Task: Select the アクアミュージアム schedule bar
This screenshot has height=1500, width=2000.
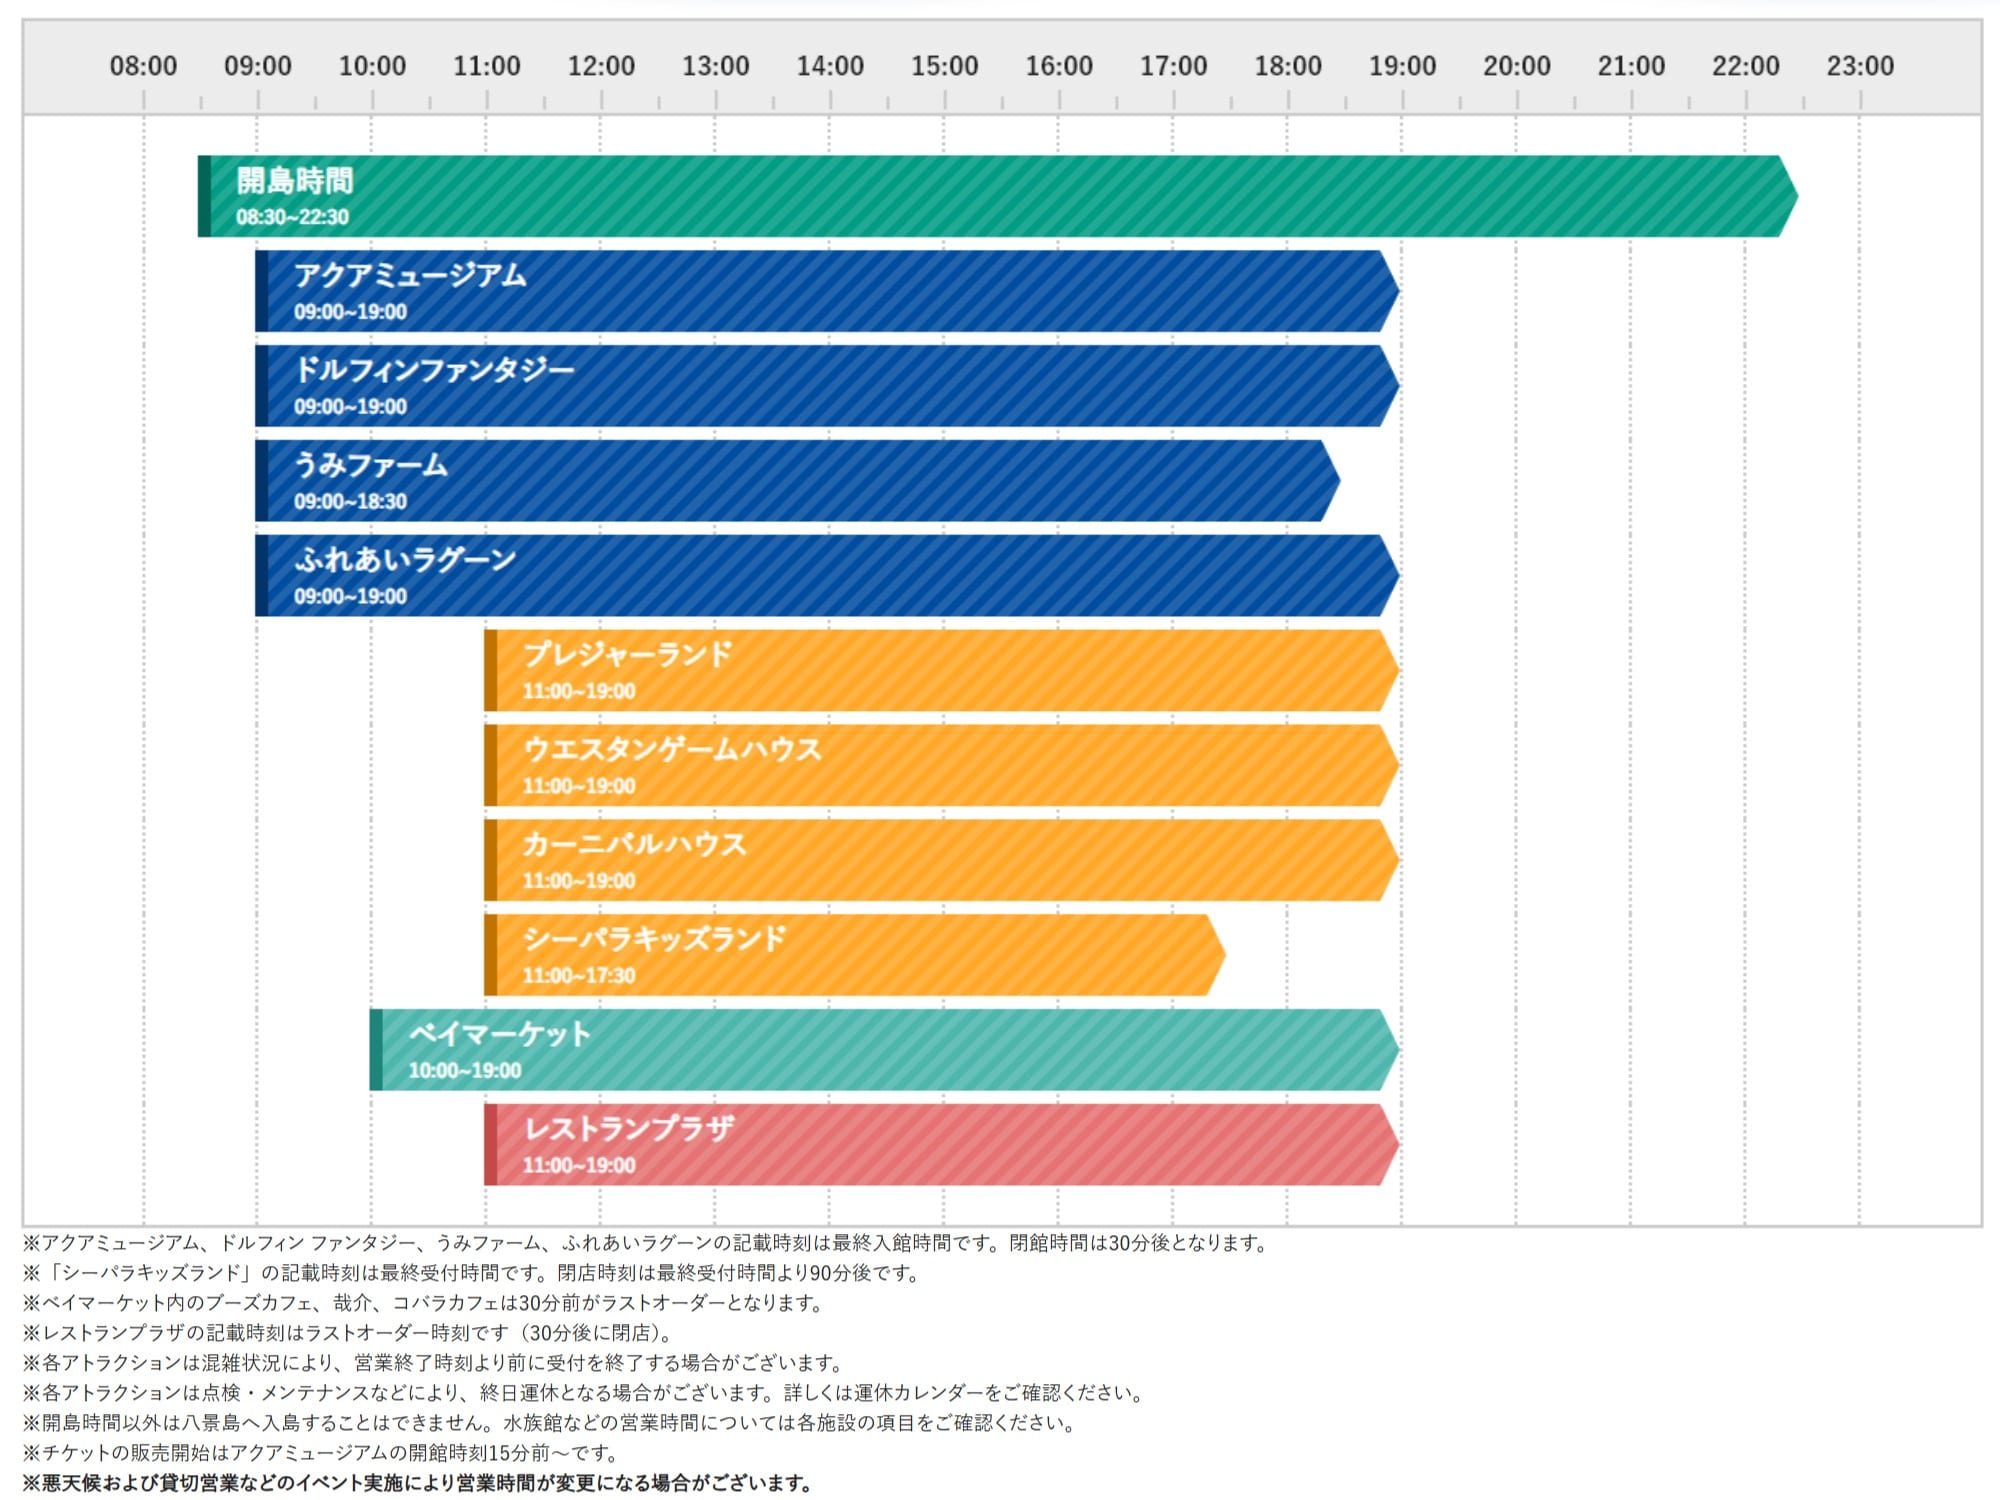Action: (827, 291)
